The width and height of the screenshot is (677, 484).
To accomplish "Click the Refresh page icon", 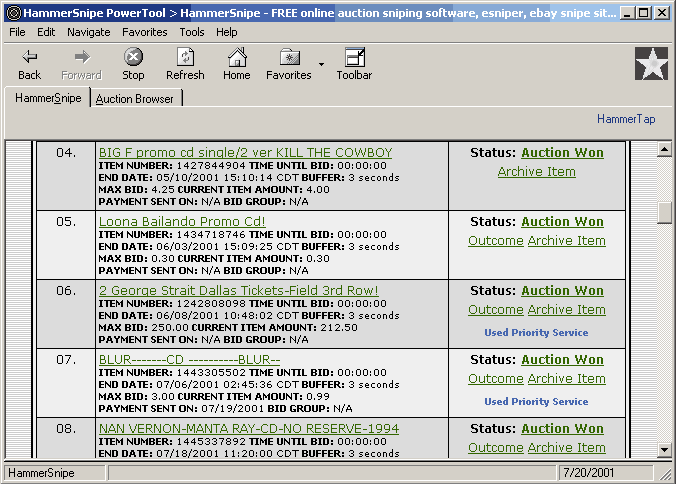I will pos(185,57).
